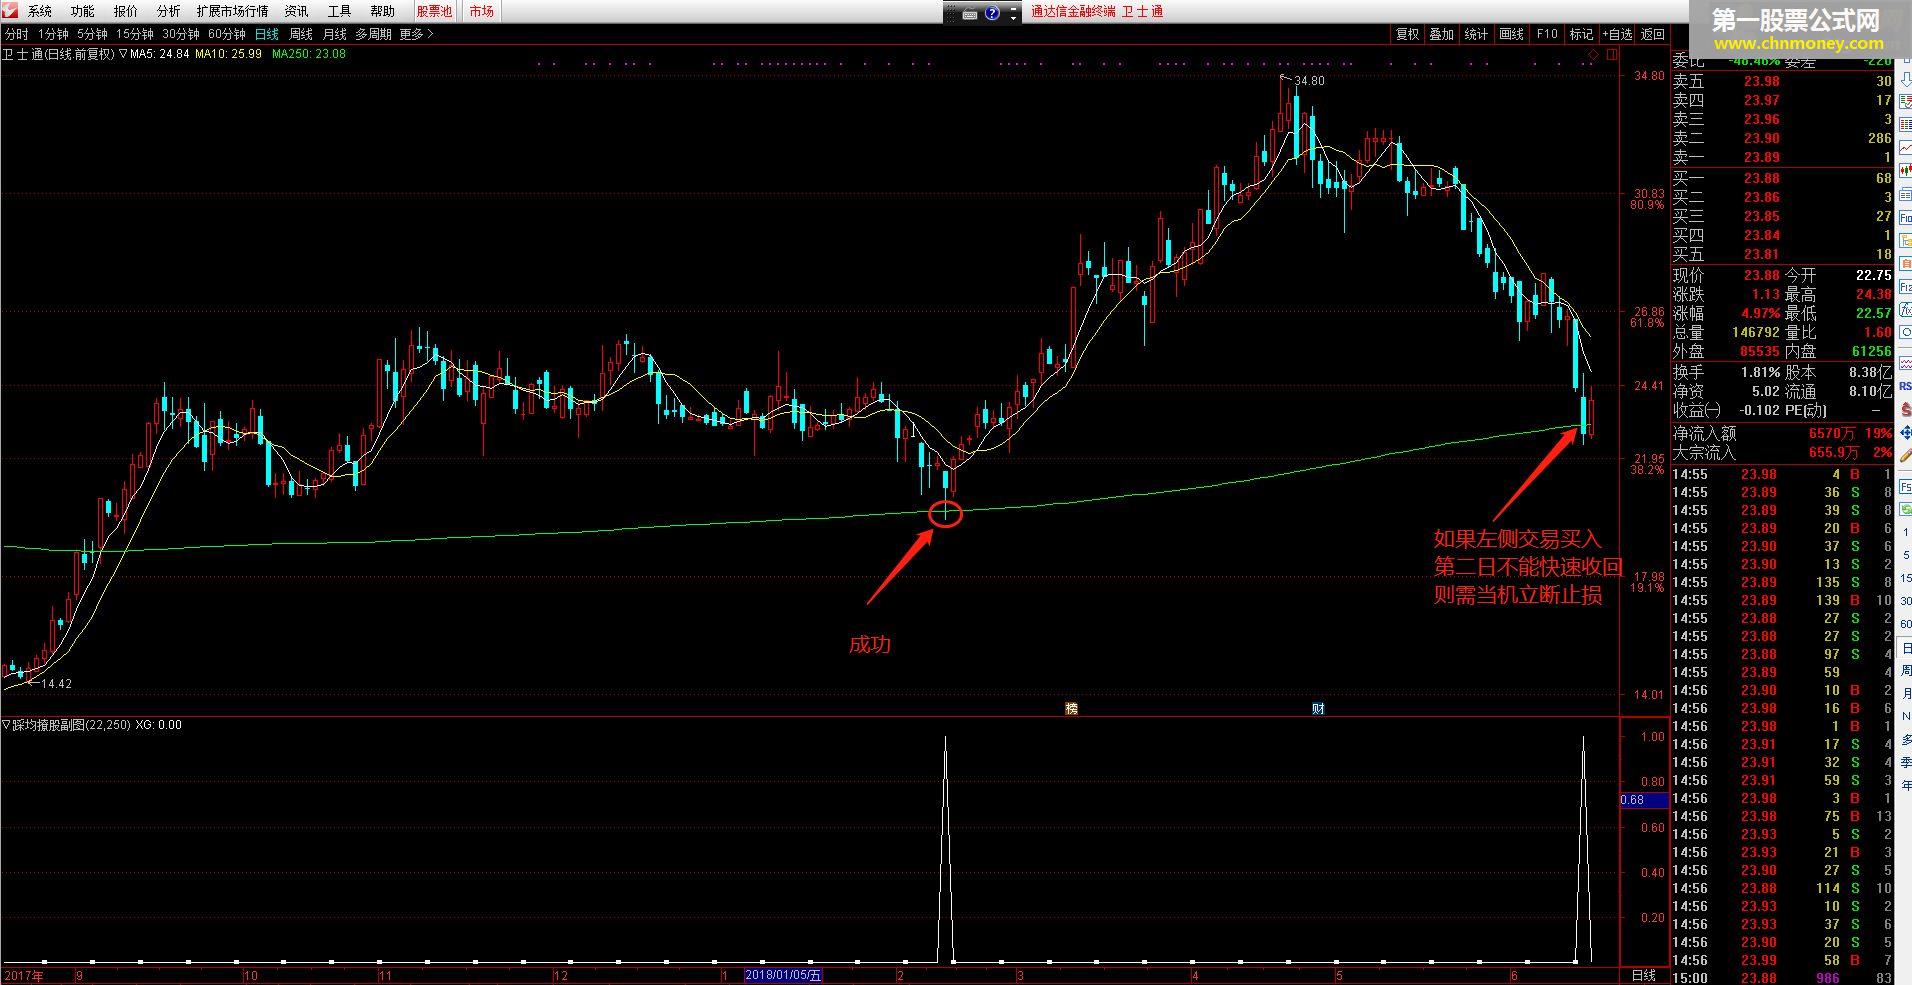Open the 系统 menu

[x=40, y=11]
